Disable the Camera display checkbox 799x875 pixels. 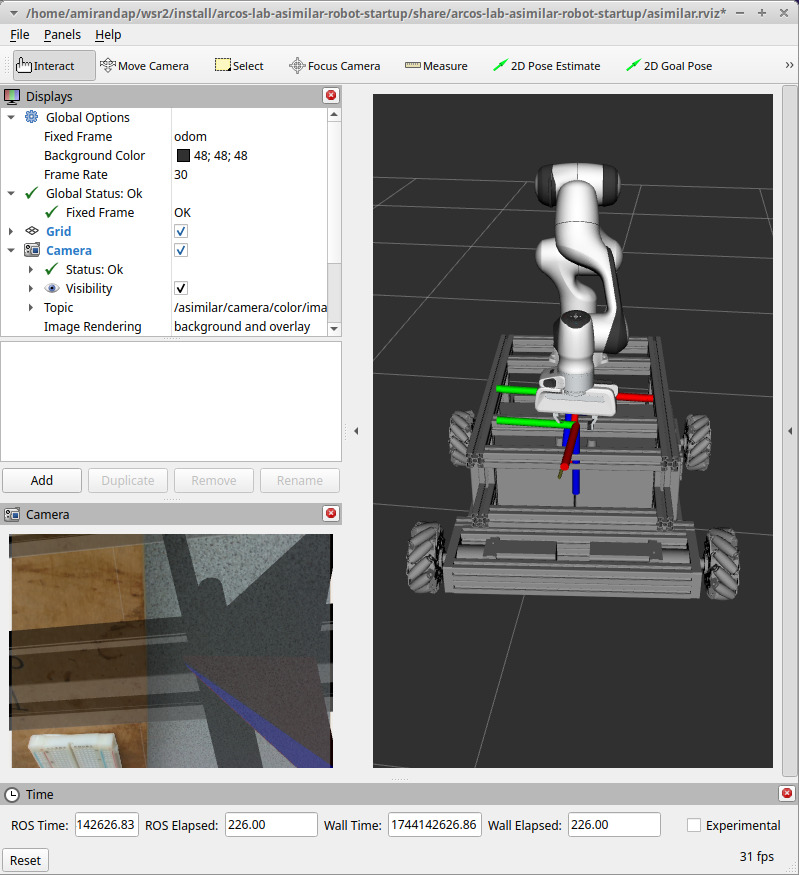(x=181, y=250)
